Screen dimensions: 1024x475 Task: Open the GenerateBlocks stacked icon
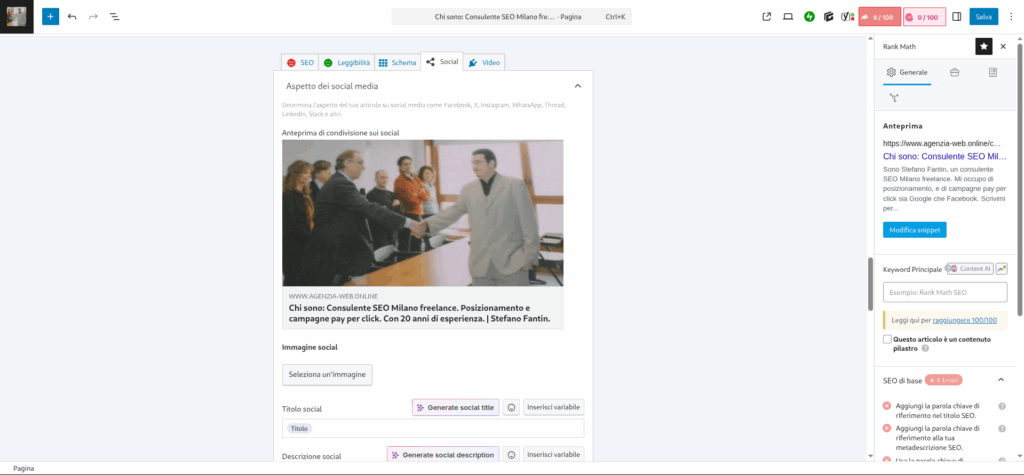pos(829,17)
